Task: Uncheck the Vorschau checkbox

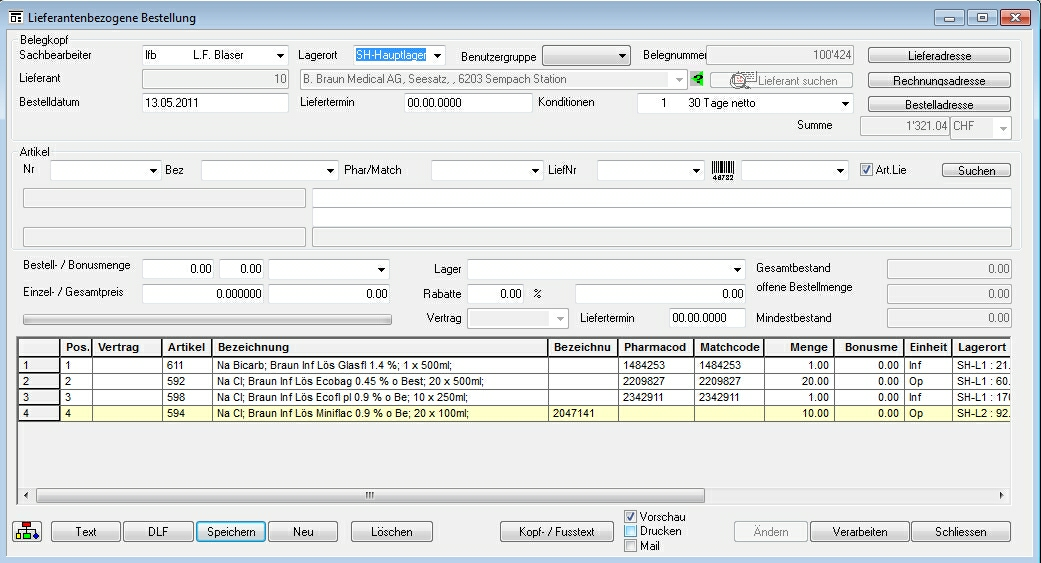Action: pyautogui.click(x=630, y=517)
